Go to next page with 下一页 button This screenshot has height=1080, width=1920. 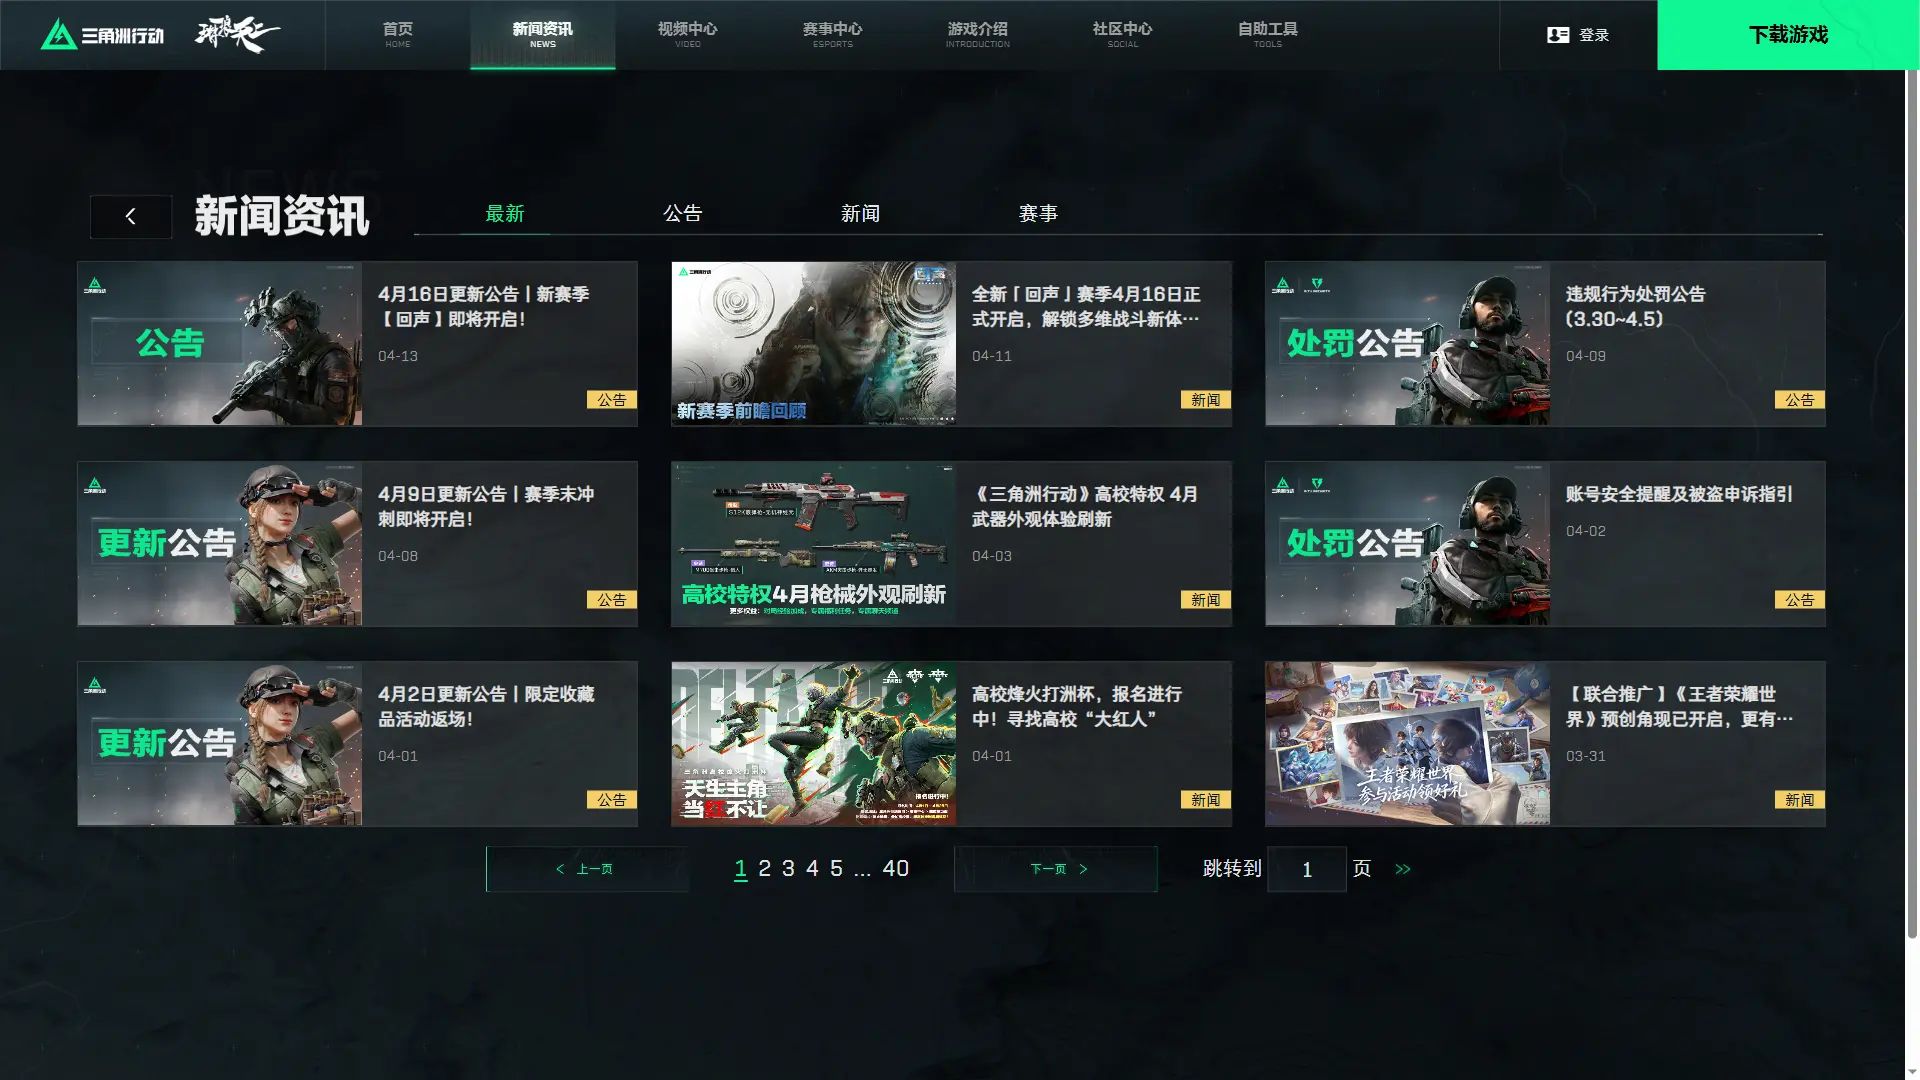[x=1056, y=869]
